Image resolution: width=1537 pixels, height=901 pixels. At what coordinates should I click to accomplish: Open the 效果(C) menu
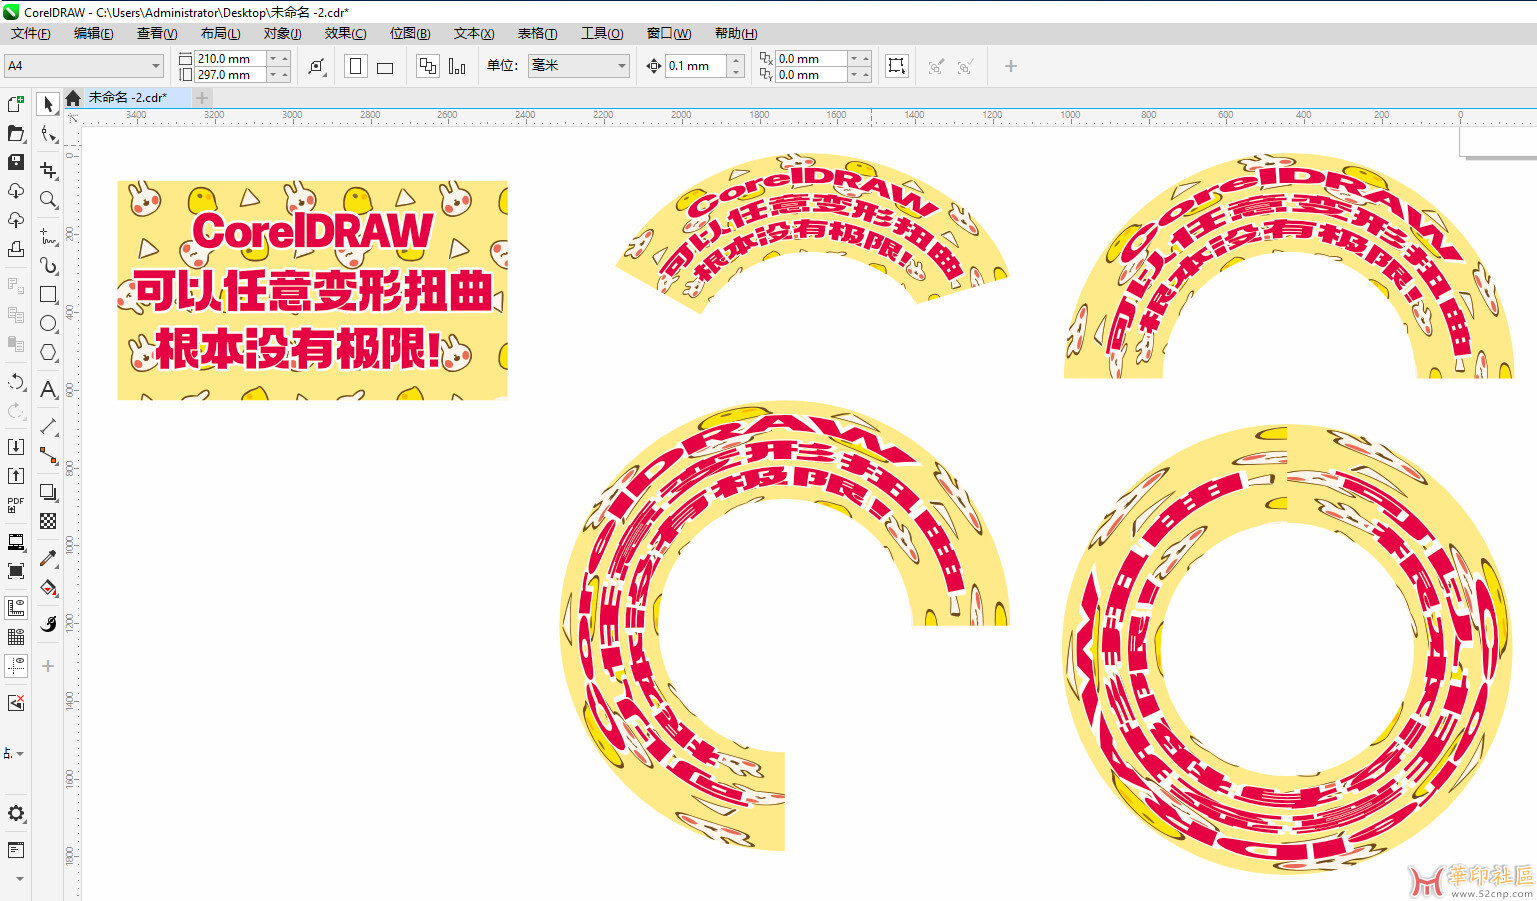pyautogui.click(x=345, y=33)
